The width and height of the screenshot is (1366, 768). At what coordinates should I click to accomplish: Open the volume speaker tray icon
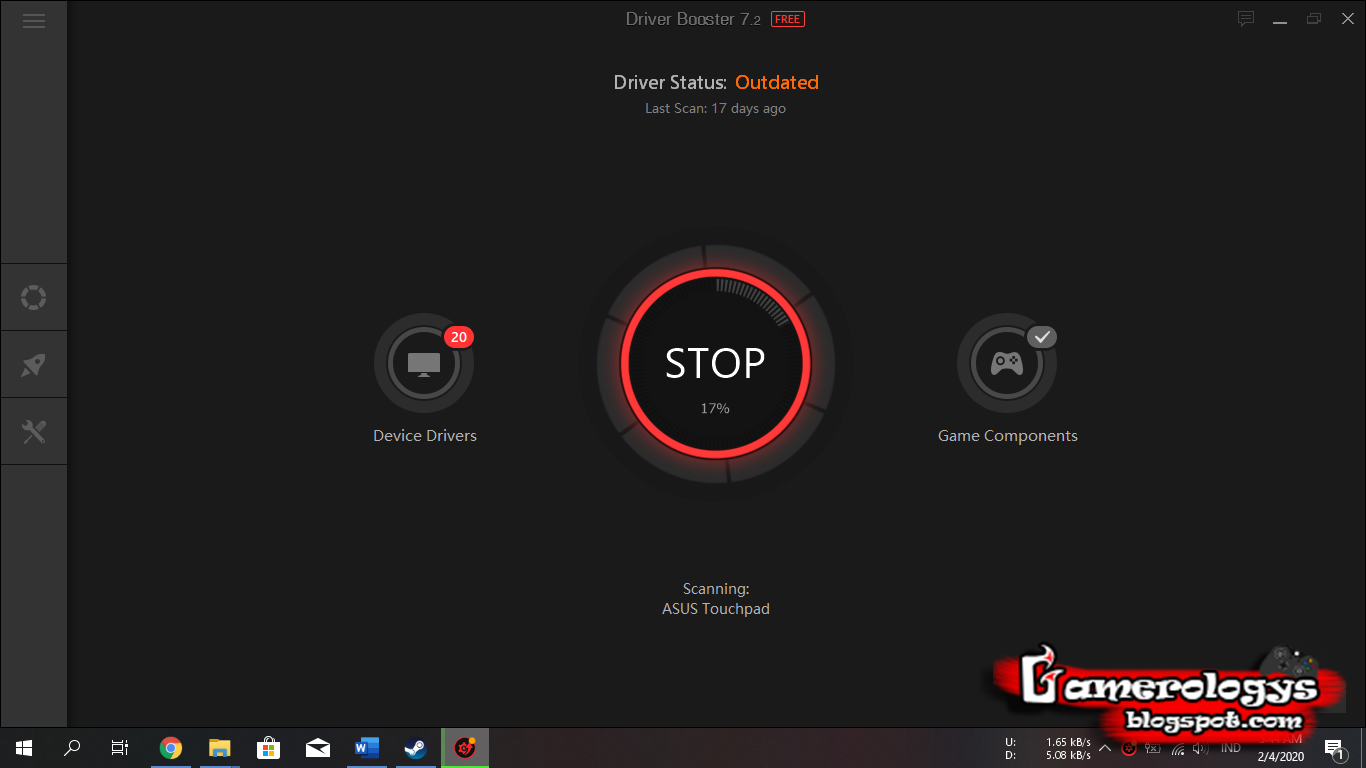click(x=1200, y=748)
